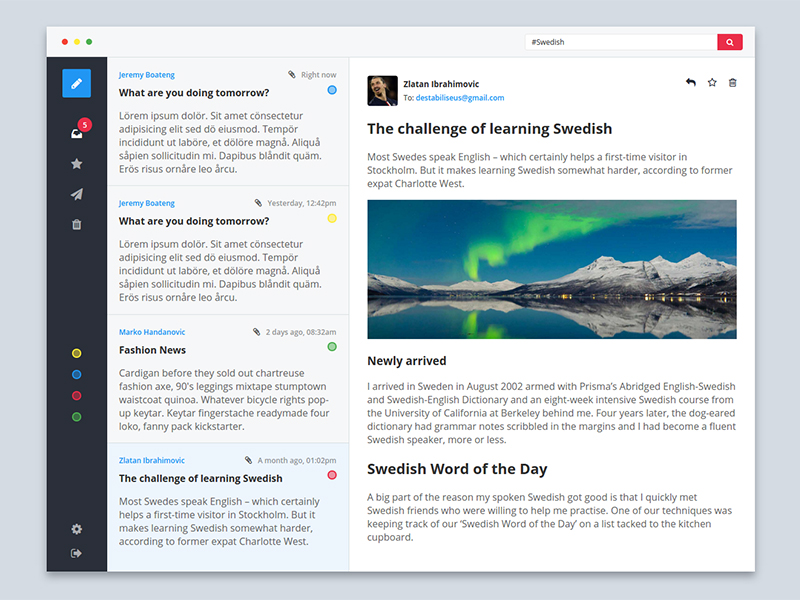Click the blue compose pencil button
The width and height of the screenshot is (800, 600).
tap(76, 83)
